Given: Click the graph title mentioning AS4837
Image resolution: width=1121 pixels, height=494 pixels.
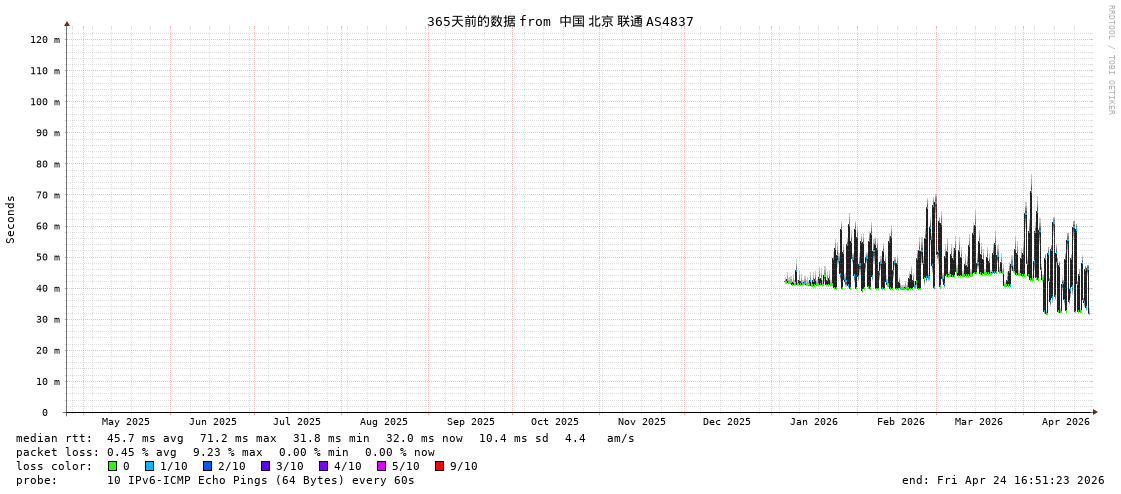Looking at the screenshot, I should [560, 21].
